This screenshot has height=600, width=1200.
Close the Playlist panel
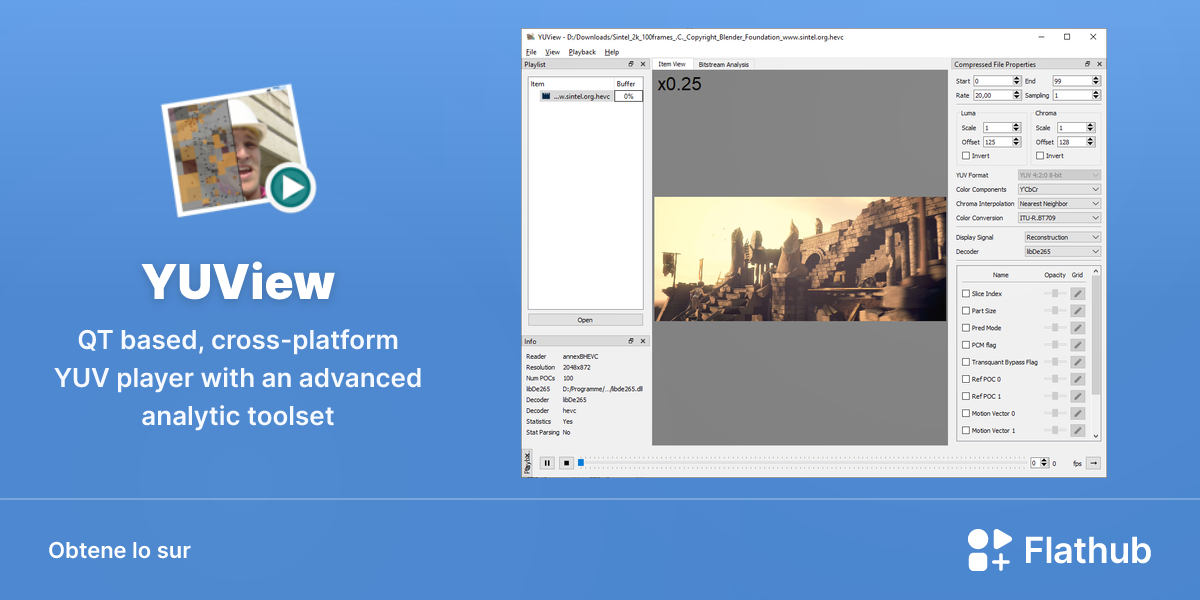pos(643,64)
